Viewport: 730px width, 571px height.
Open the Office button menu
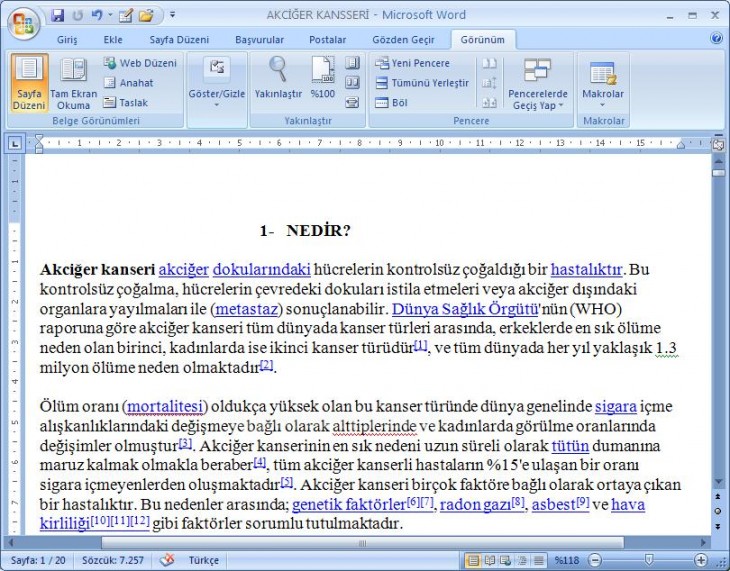[x=23, y=23]
